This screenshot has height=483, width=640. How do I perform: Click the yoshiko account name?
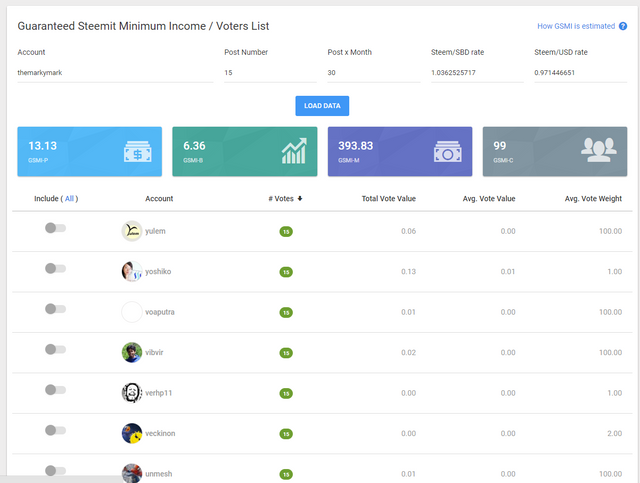click(158, 272)
